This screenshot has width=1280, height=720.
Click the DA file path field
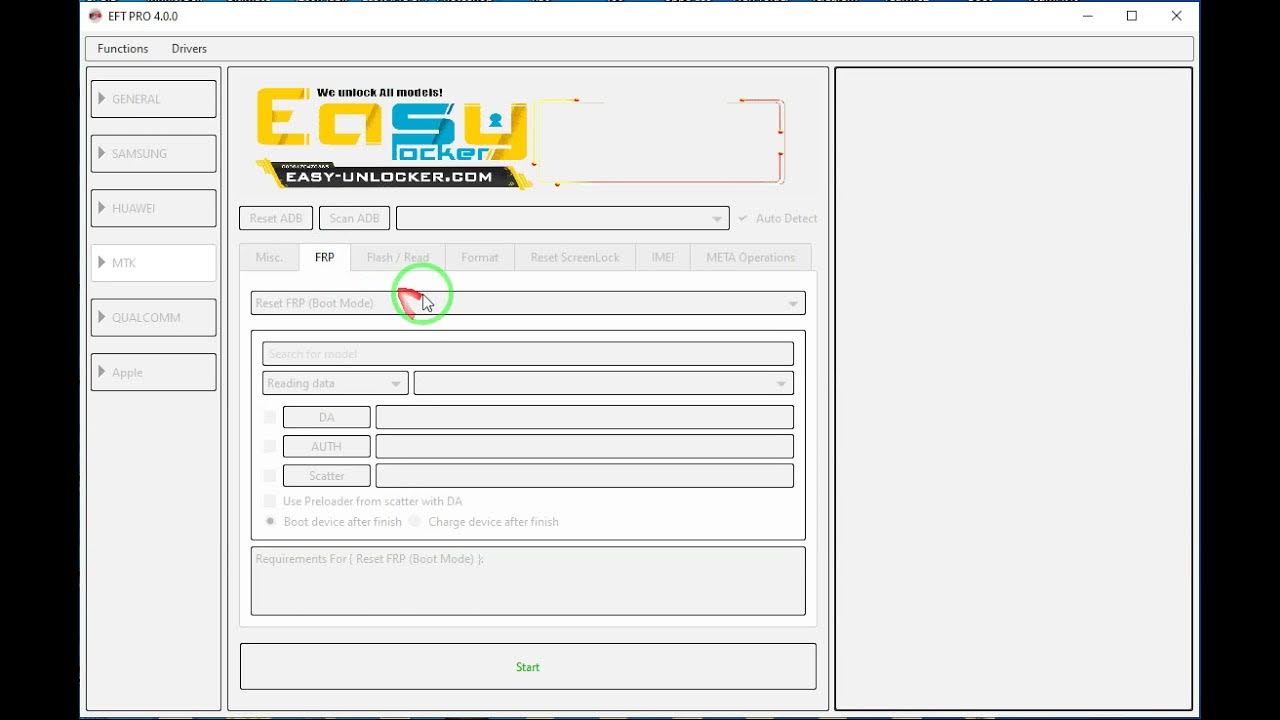(585, 417)
